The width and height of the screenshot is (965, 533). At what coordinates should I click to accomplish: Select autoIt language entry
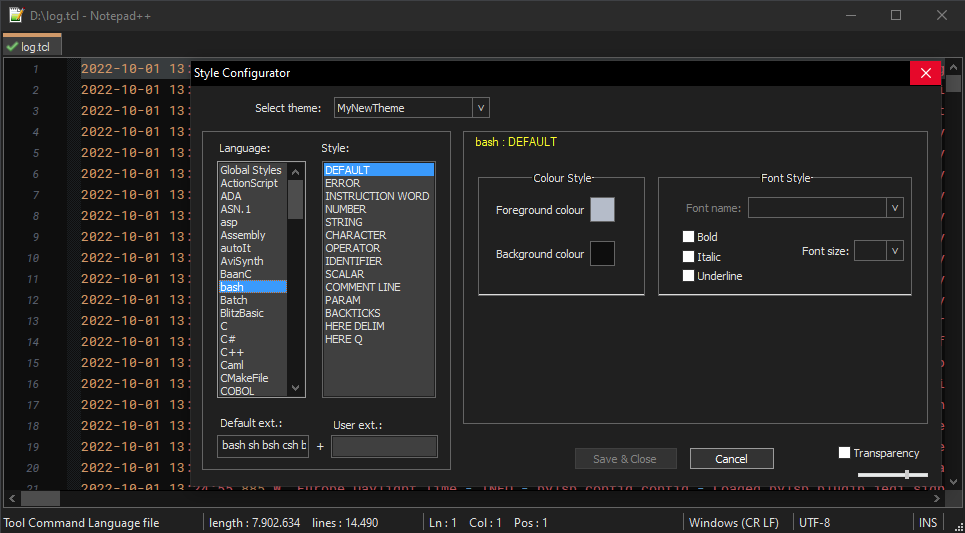(251, 248)
